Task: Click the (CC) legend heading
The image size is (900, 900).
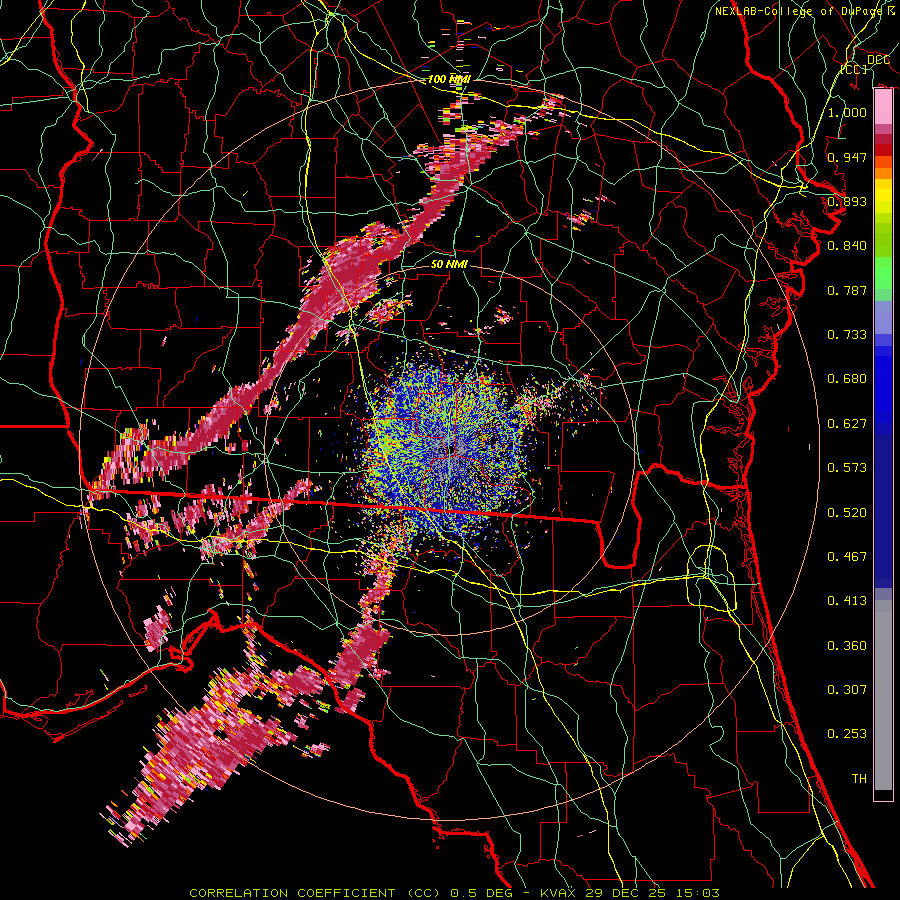Action: click(x=854, y=69)
